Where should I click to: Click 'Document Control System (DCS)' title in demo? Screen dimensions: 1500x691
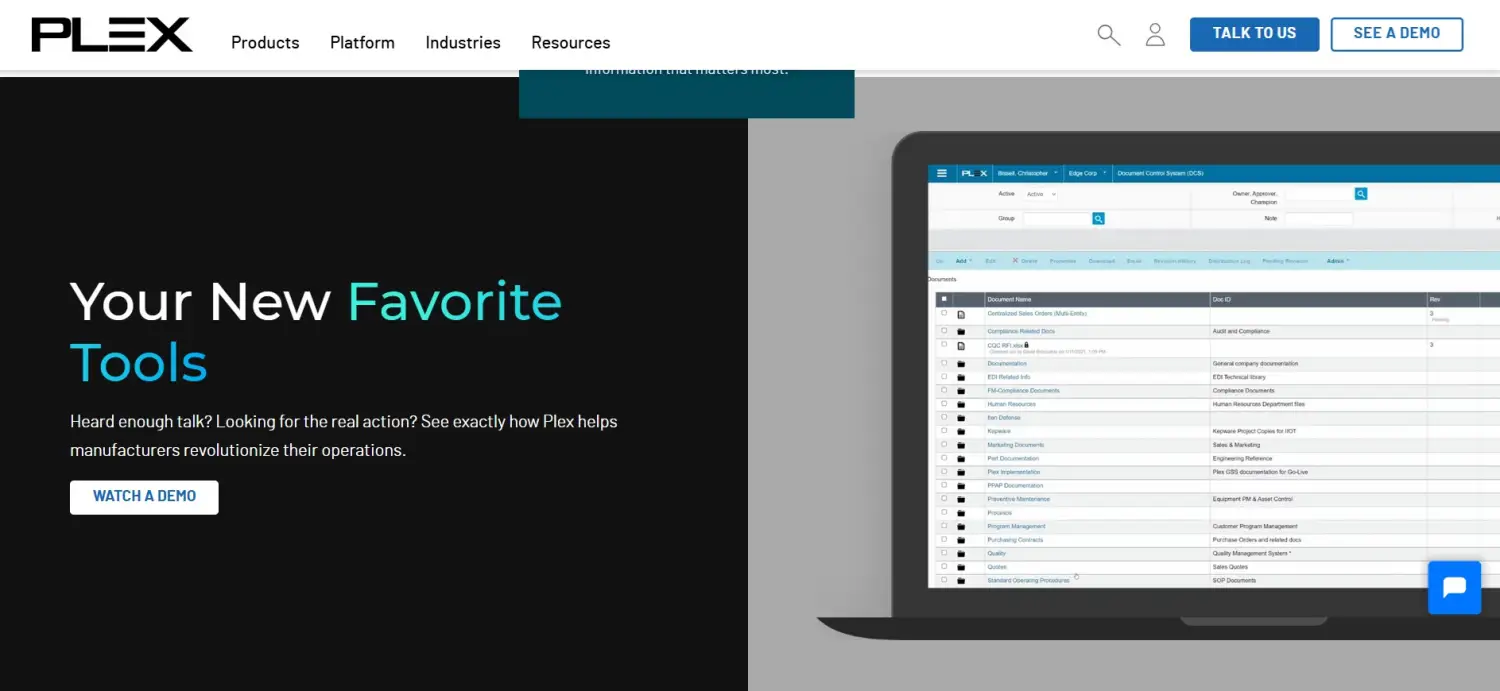1160,173
